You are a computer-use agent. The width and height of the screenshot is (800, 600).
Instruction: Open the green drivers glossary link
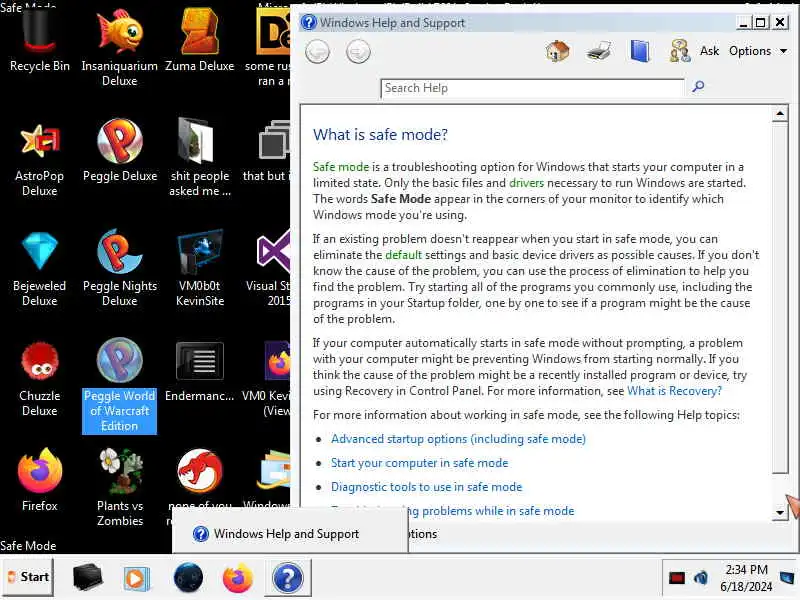tap(527, 183)
